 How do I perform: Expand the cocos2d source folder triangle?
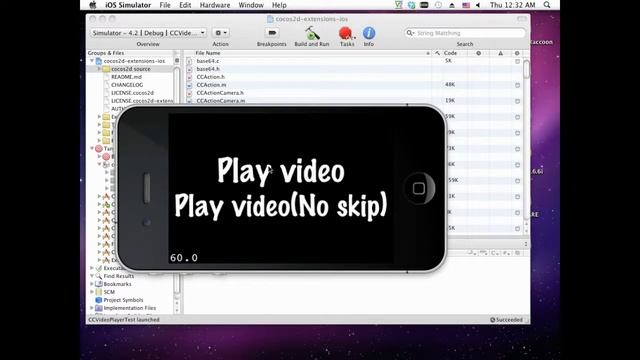pos(99,69)
